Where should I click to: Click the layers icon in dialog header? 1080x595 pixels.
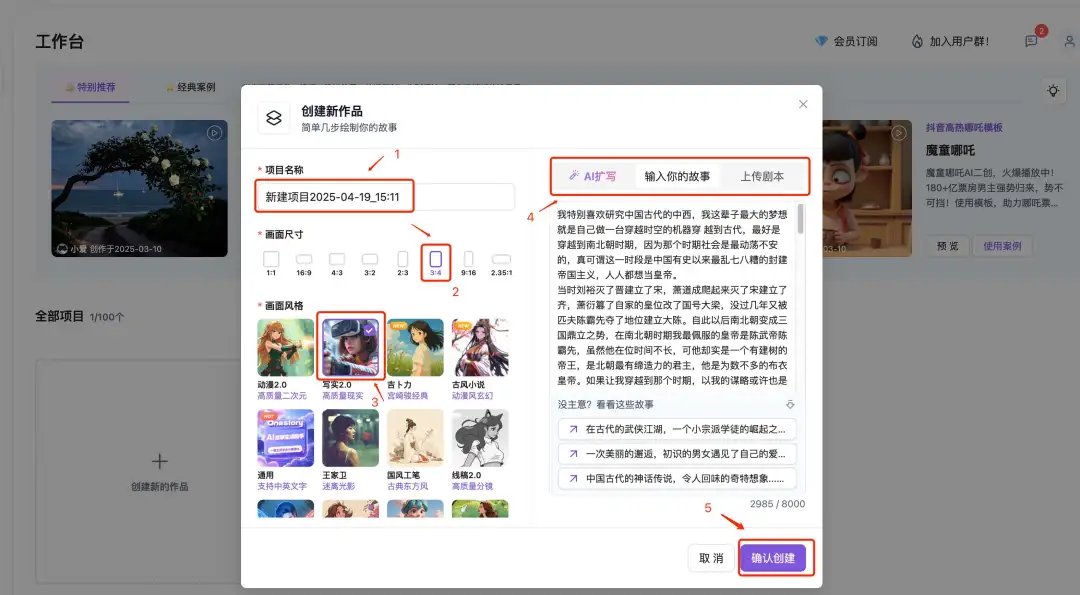[273, 118]
